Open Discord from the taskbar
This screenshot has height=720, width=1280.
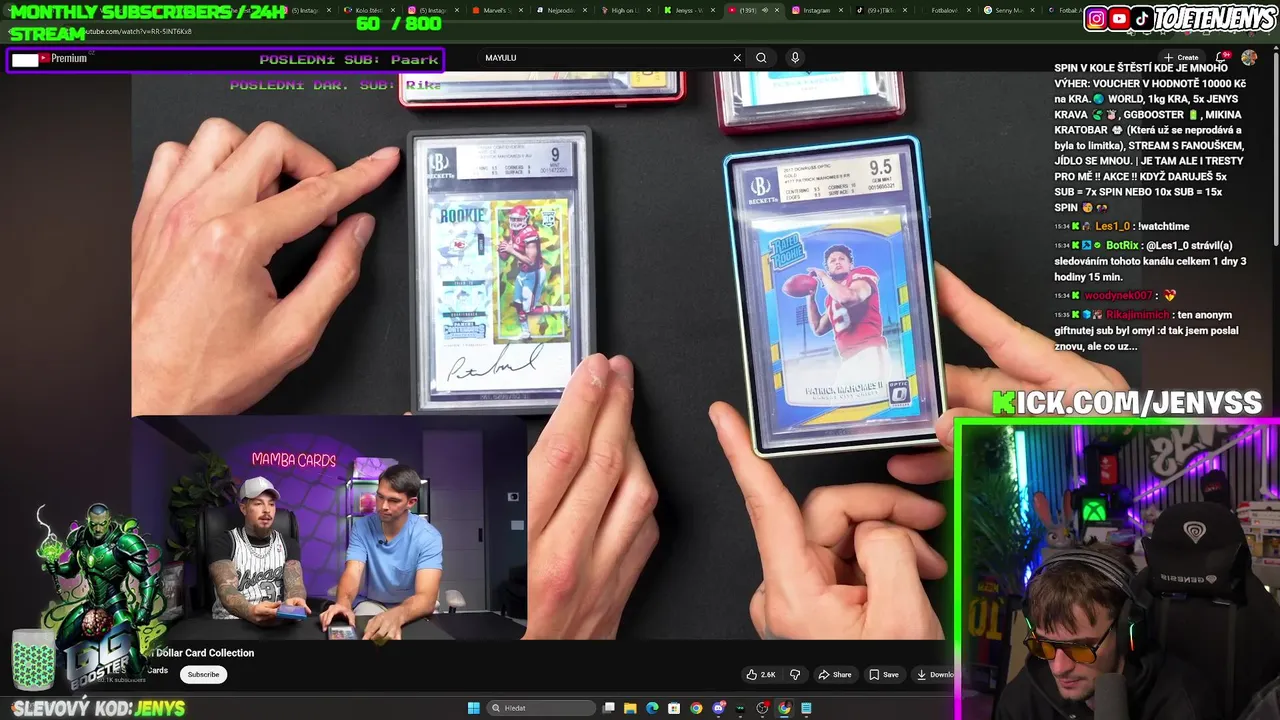(718, 708)
